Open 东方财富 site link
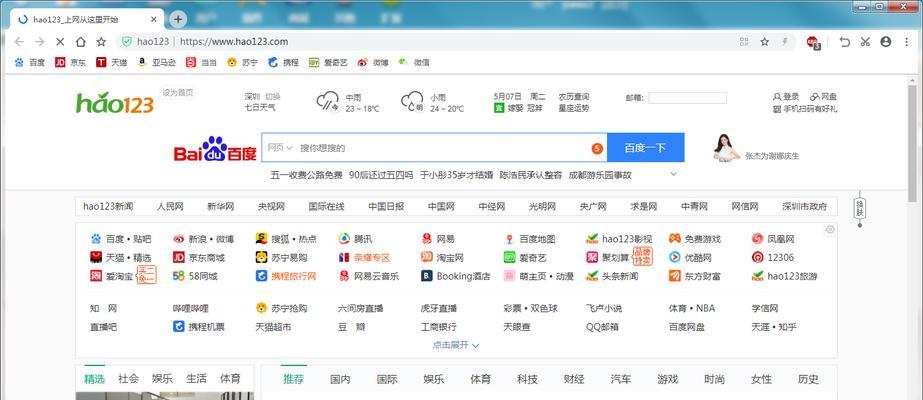Screen dimensions: 923x400 point(695,276)
